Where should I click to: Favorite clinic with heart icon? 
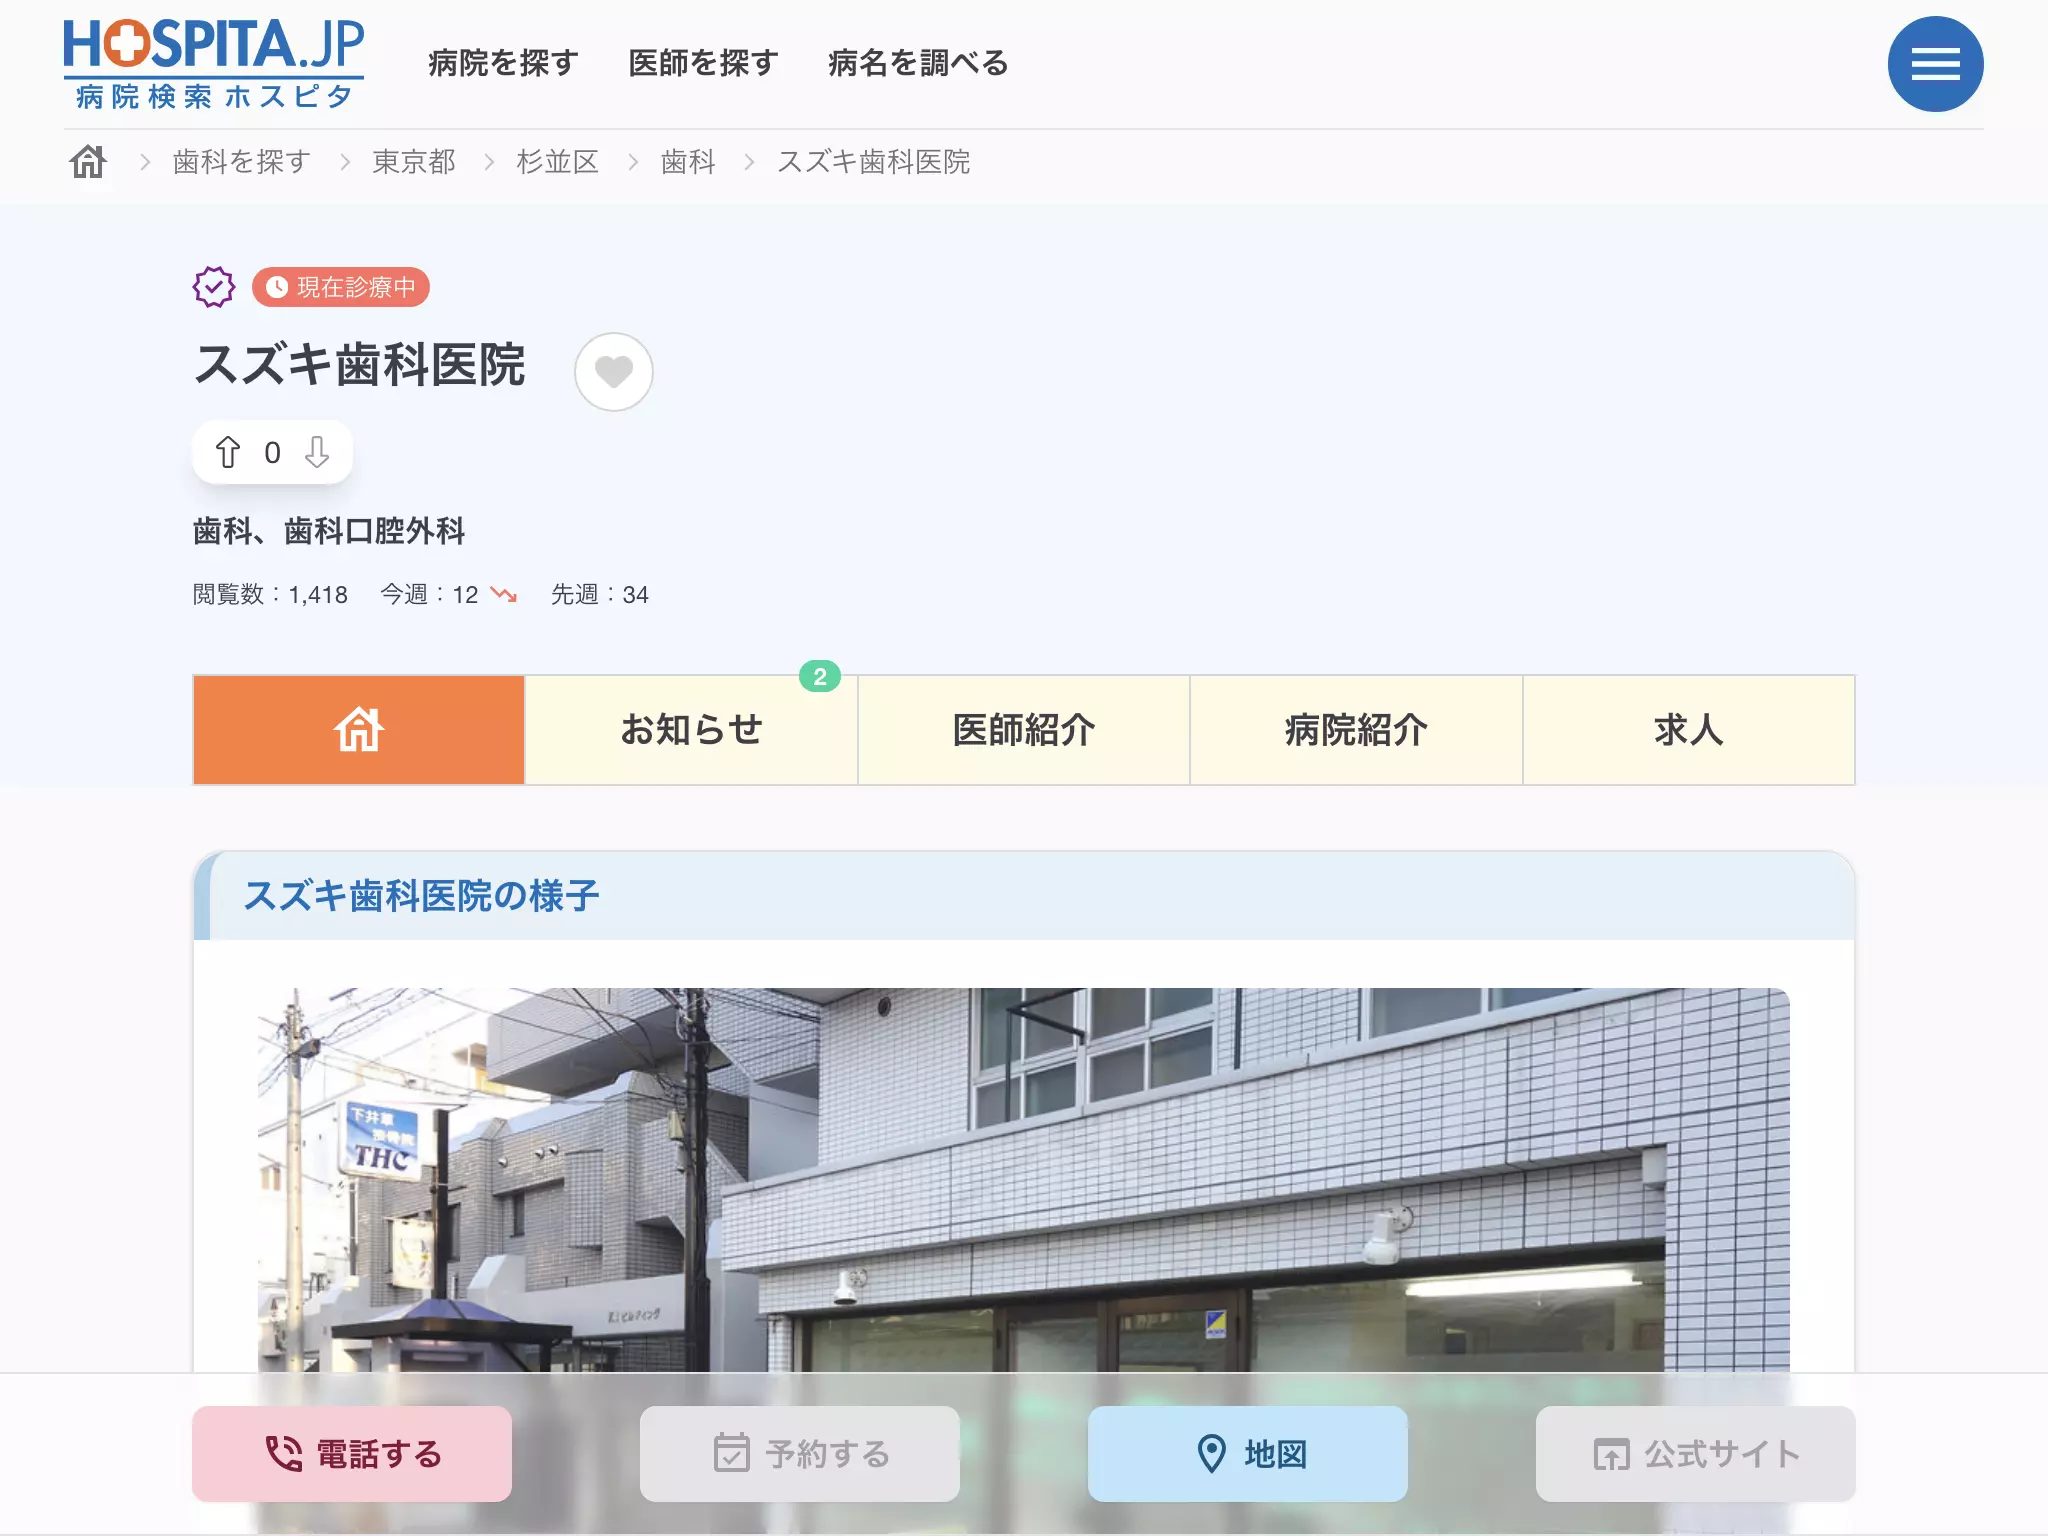pyautogui.click(x=614, y=371)
